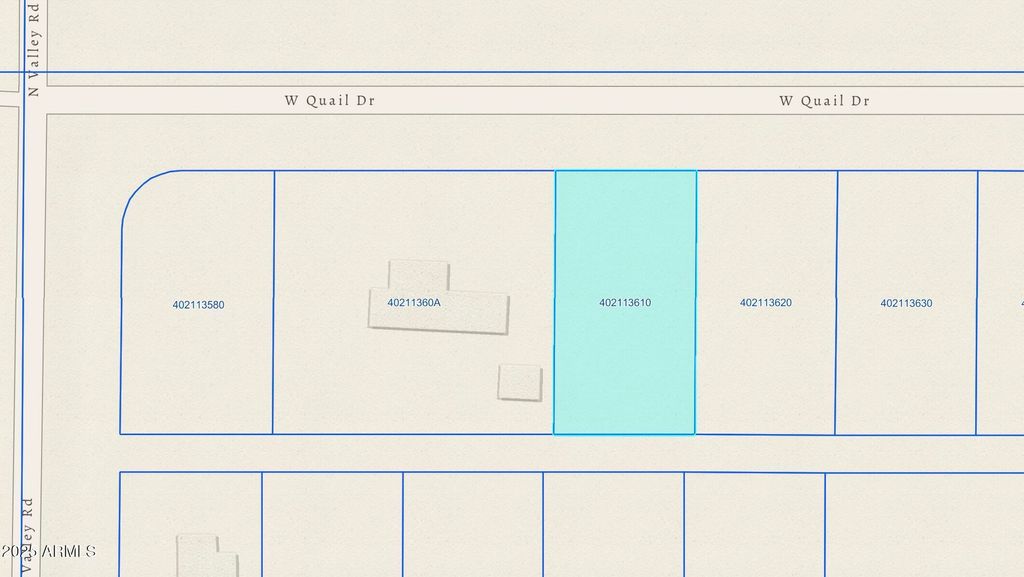
Task: Click the right W Quail Dr street label
Action: pyautogui.click(x=824, y=101)
